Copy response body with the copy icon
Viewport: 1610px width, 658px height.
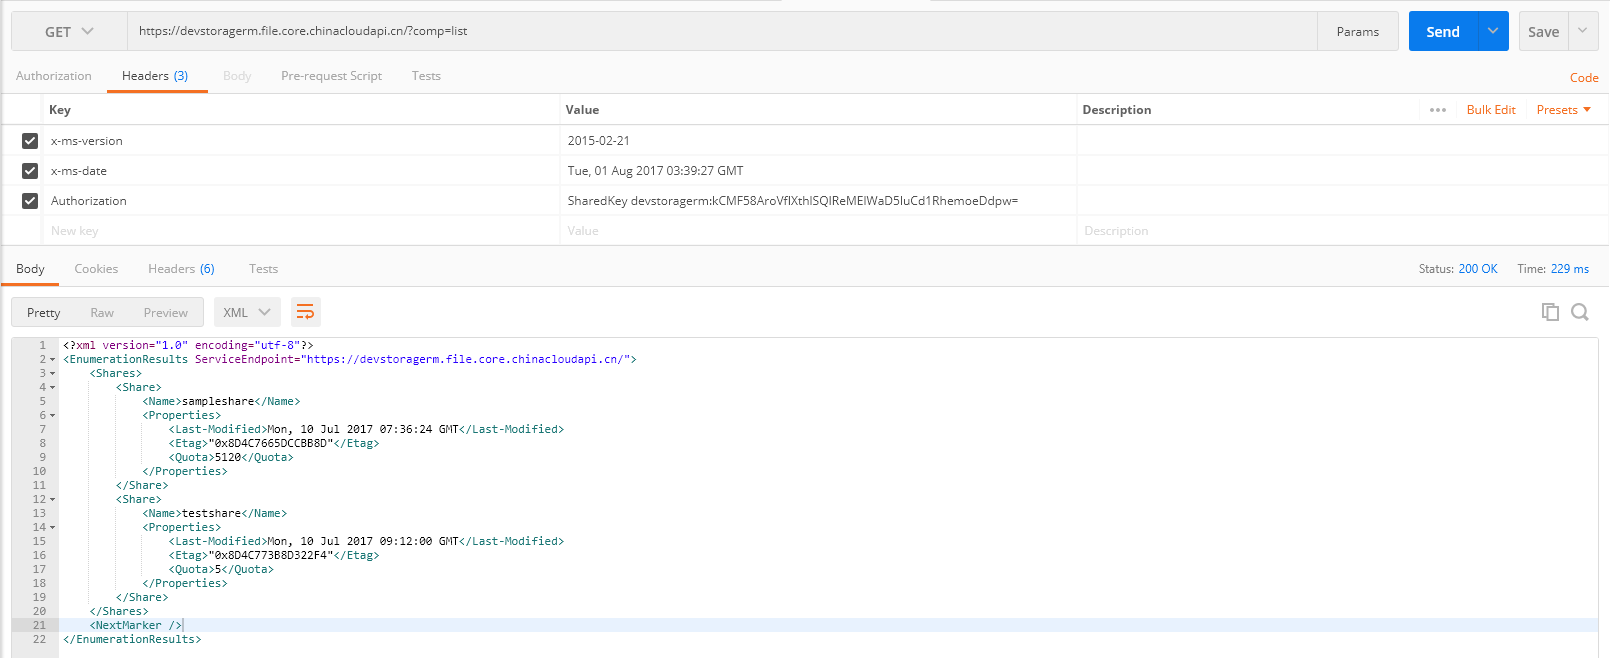(x=1550, y=312)
